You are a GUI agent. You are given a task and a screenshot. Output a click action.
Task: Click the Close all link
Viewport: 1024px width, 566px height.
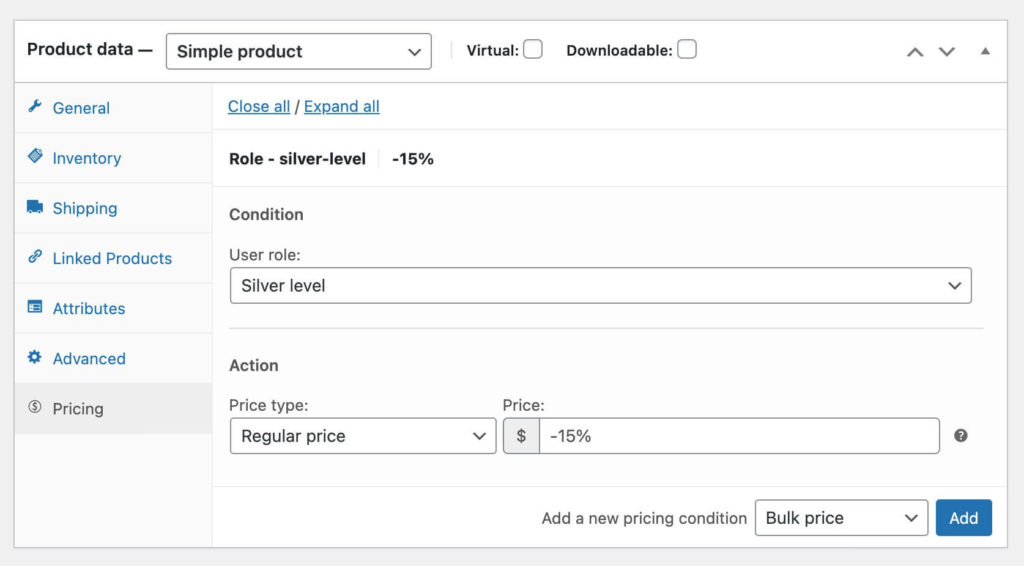click(x=259, y=106)
